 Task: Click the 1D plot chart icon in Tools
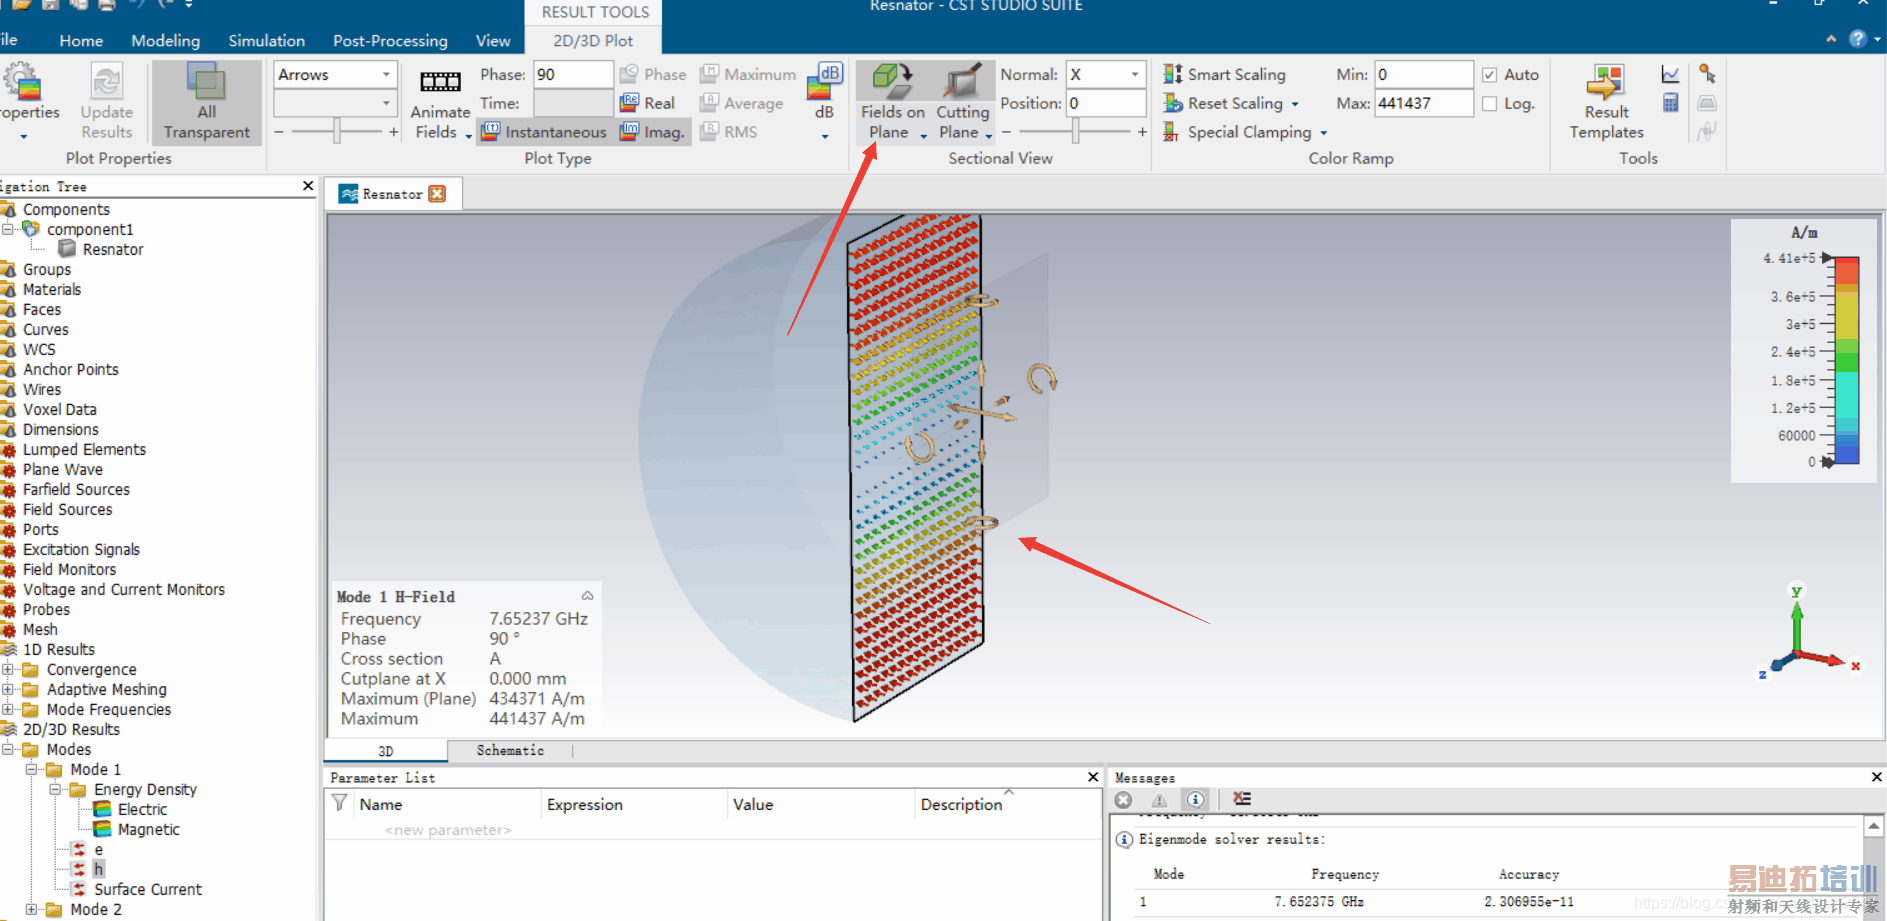tap(1670, 74)
